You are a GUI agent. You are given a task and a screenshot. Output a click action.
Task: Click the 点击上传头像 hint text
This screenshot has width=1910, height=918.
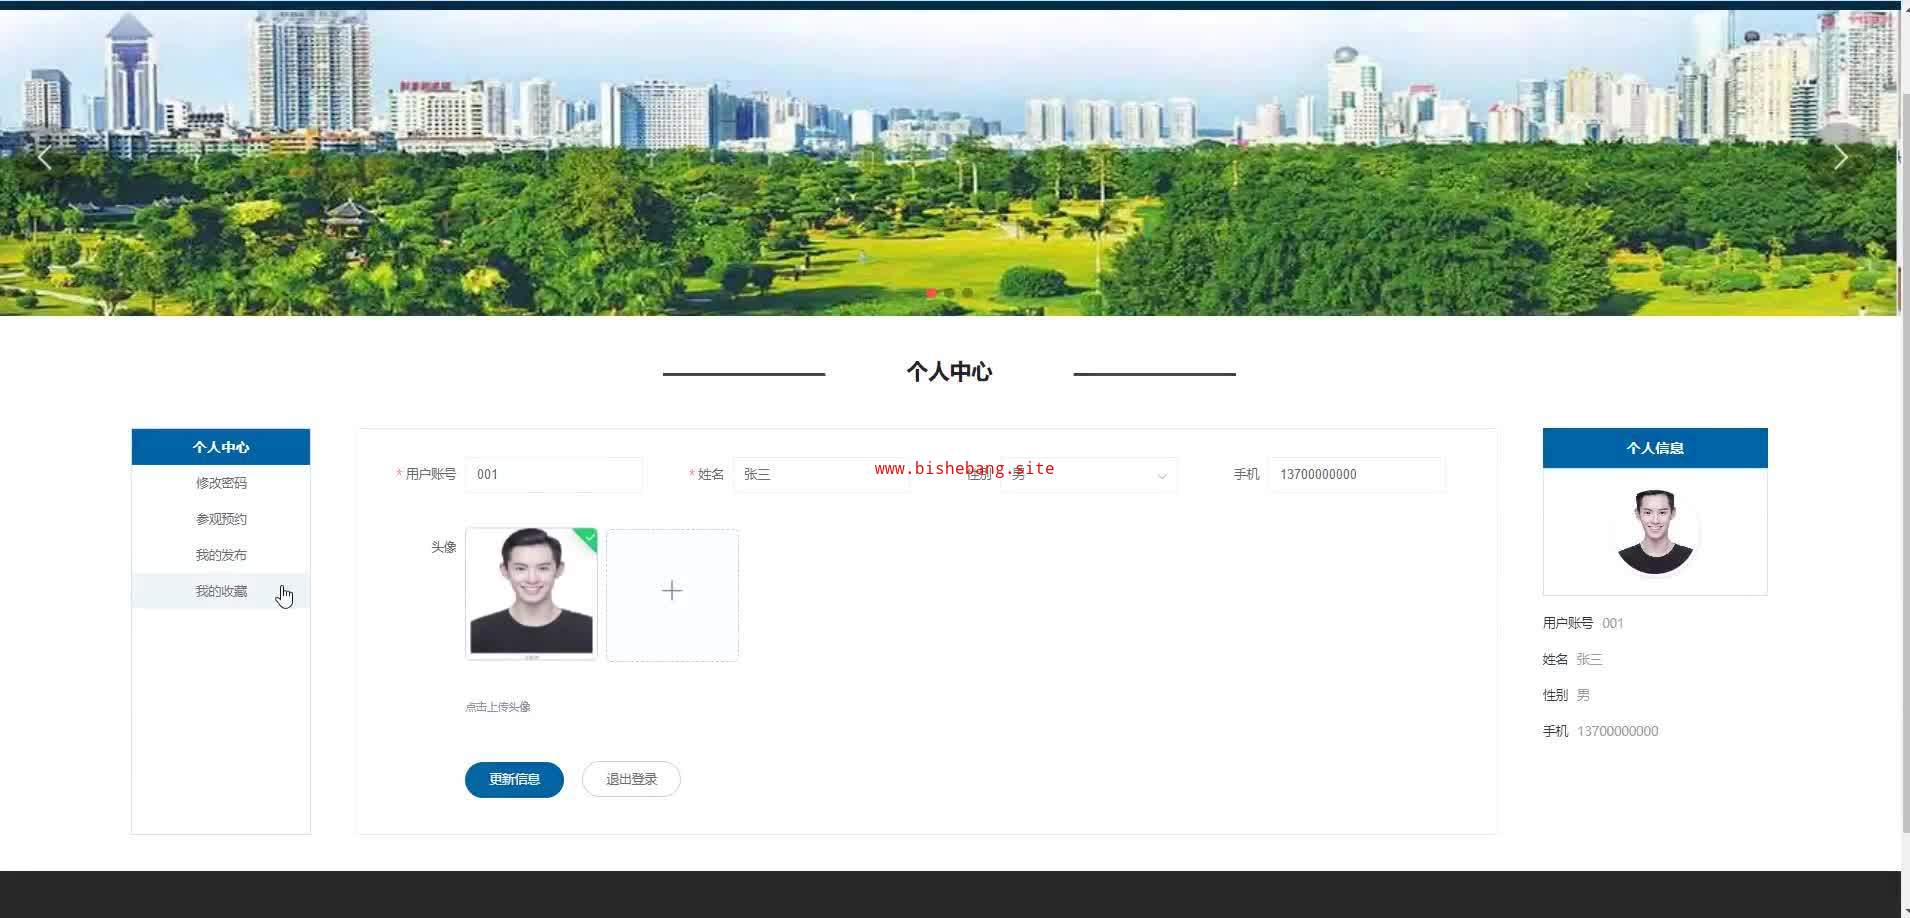click(498, 707)
